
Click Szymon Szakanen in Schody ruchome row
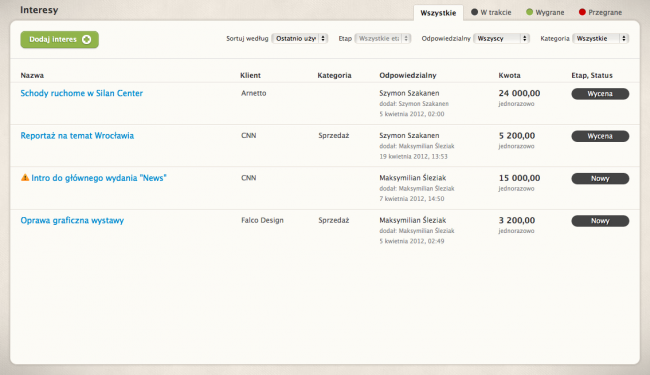click(x=409, y=93)
